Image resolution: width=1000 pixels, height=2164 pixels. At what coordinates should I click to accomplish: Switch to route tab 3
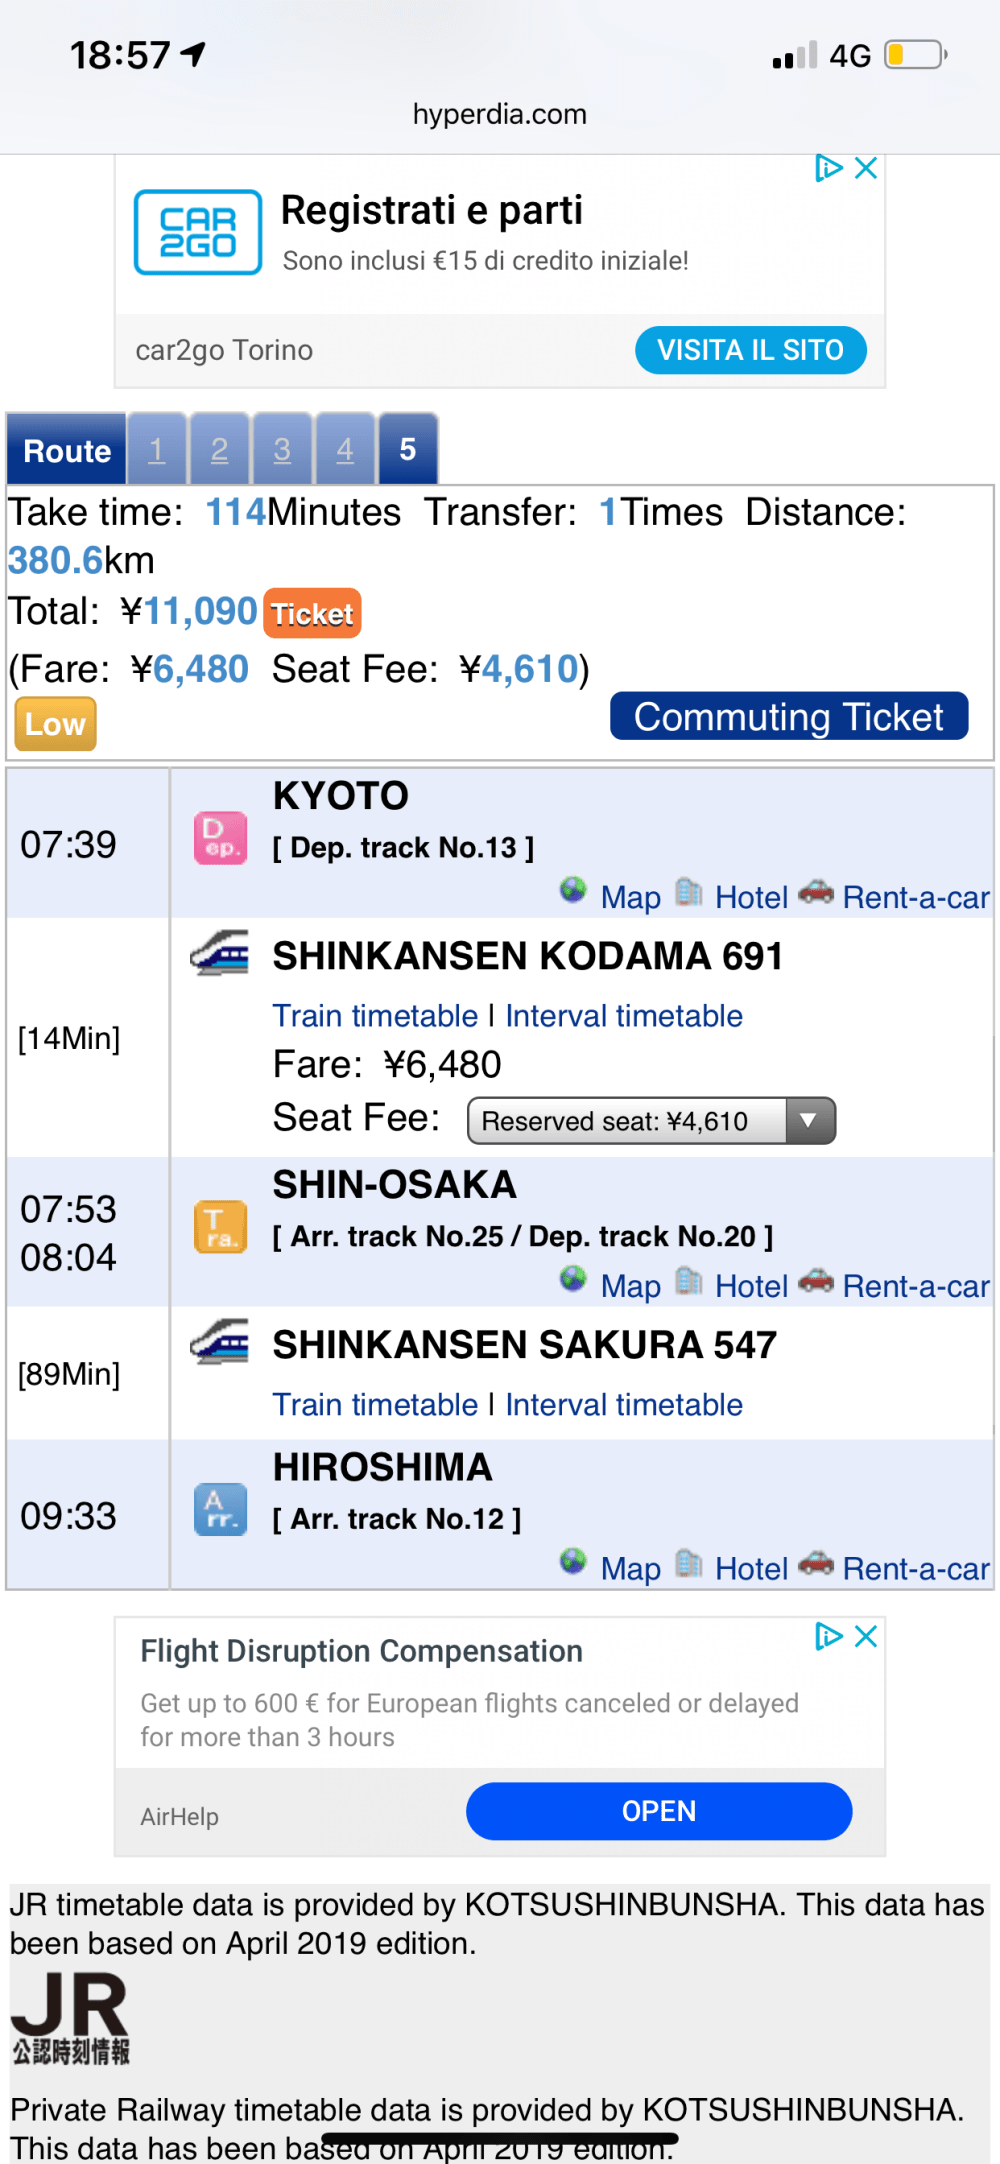(282, 450)
